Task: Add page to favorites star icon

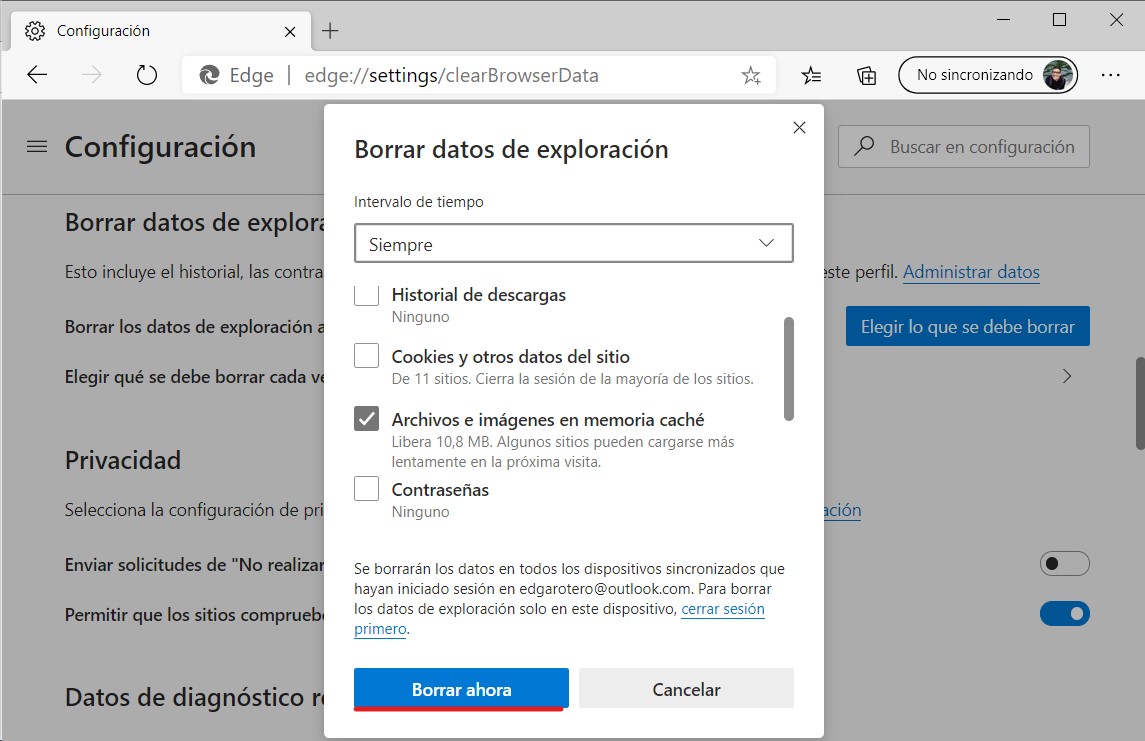Action: pyautogui.click(x=750, y=75)
